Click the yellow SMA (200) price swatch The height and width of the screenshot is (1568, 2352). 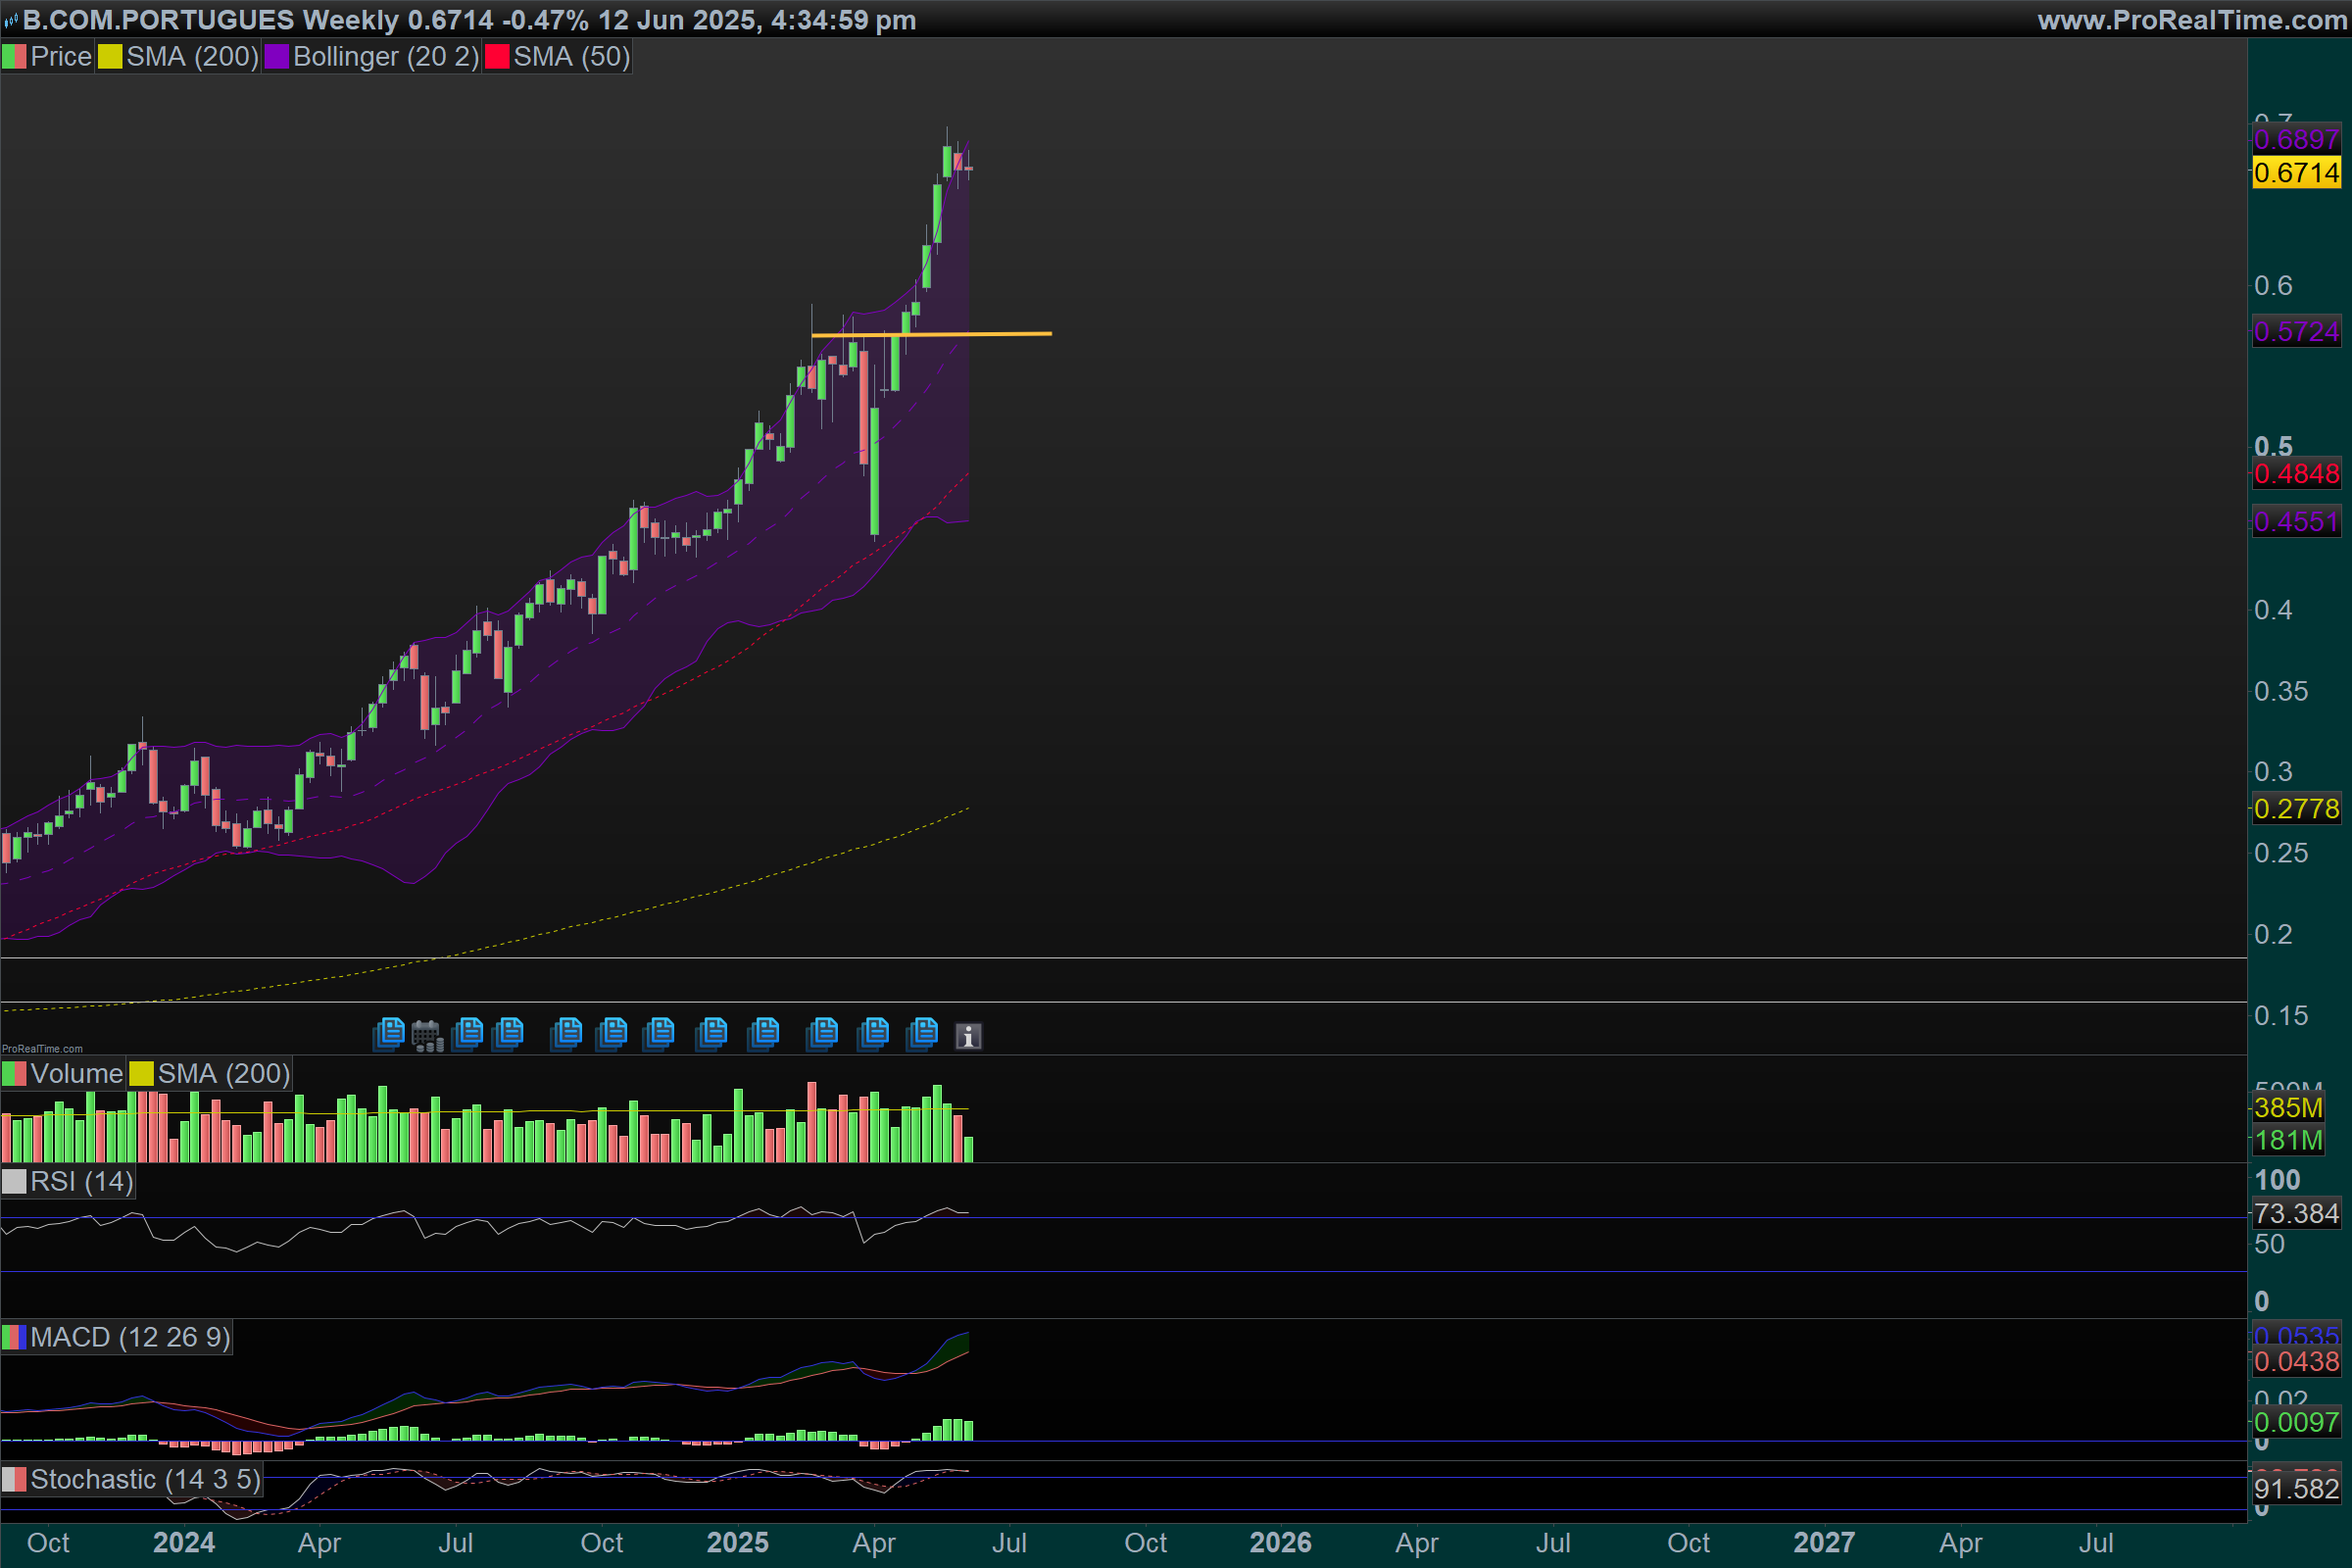coord(110,57)
